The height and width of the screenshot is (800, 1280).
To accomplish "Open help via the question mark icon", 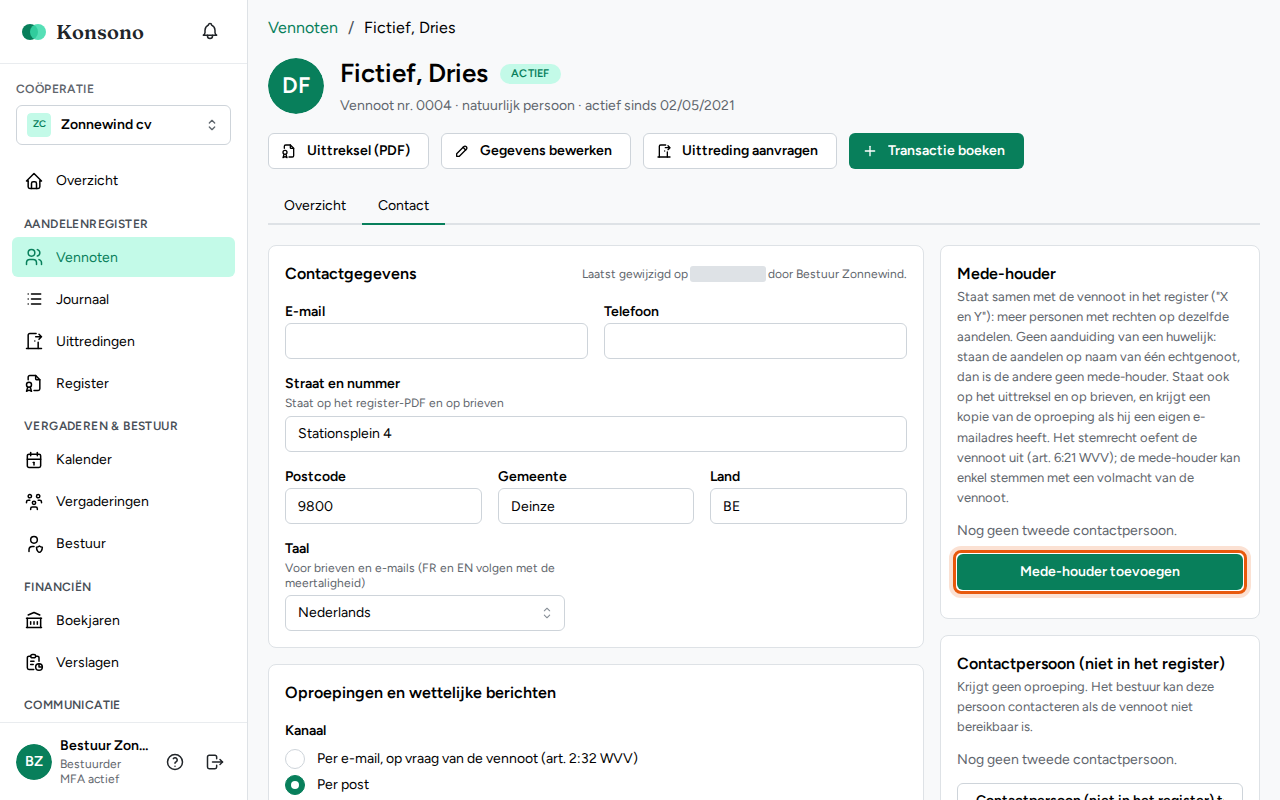I will [x=175, y=762].
